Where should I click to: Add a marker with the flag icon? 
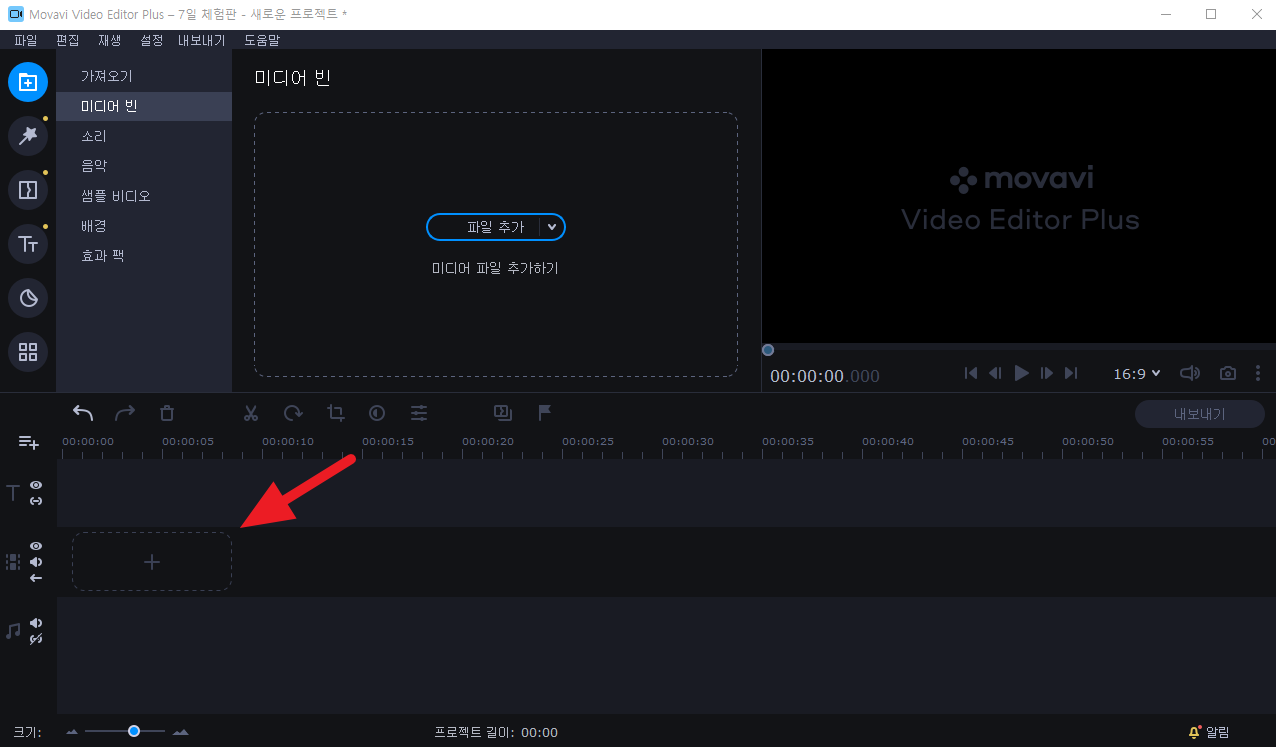click(x=545, y=413)
